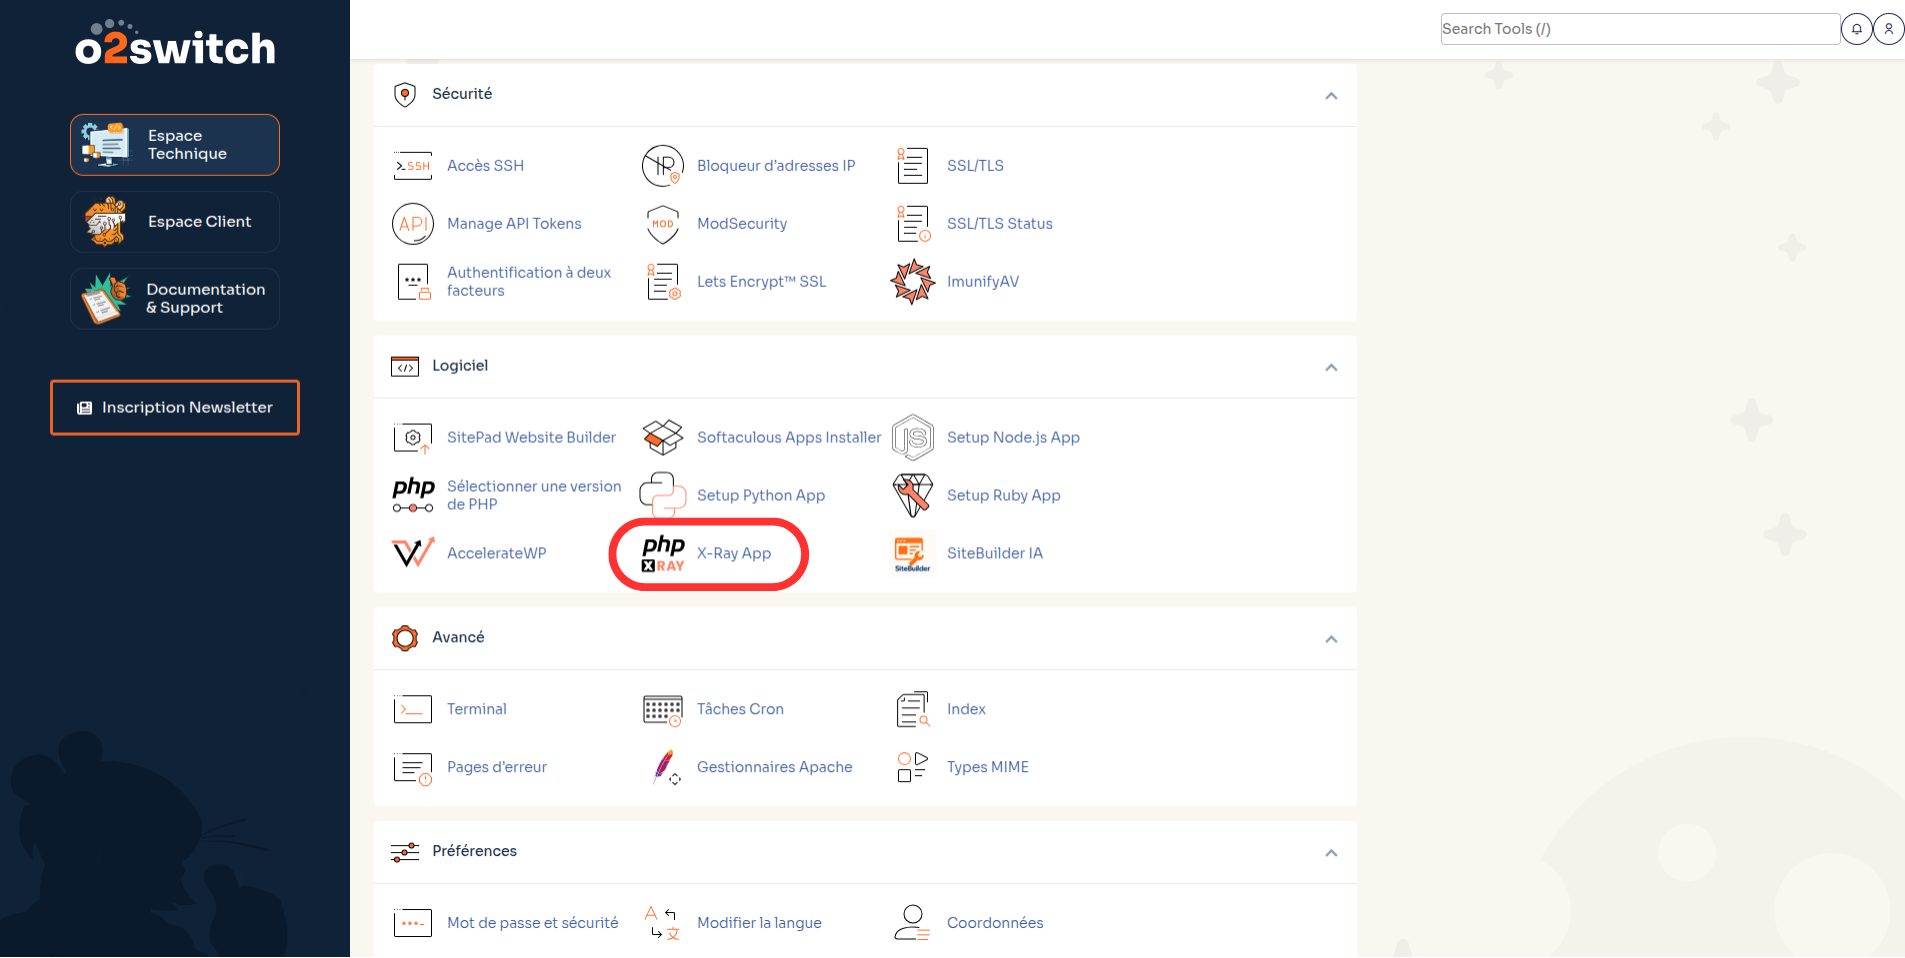Click the ImunifyAV link

(983, 282)
